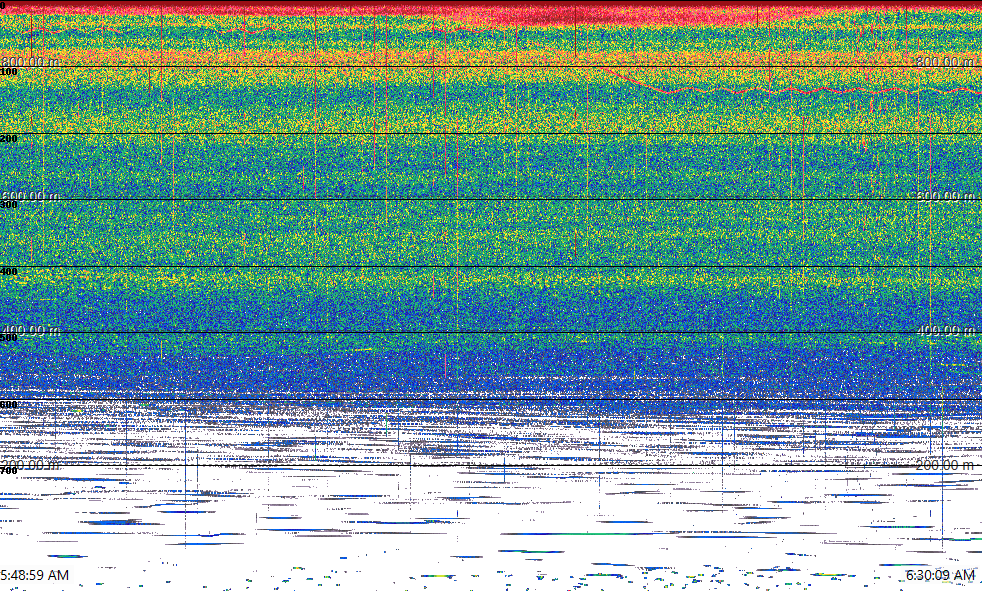
Task: Click the left-edge 400.00 m range label
Action: tap(30, 330)
